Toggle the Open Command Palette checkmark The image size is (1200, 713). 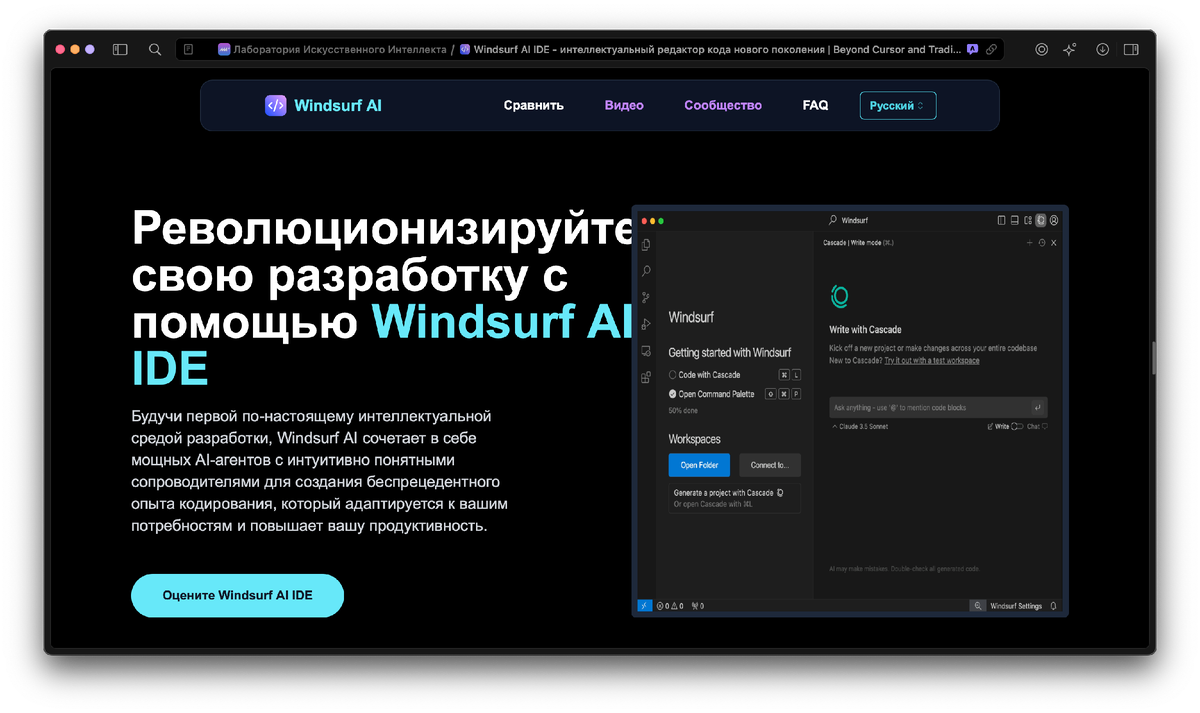[x=673, y=394]
